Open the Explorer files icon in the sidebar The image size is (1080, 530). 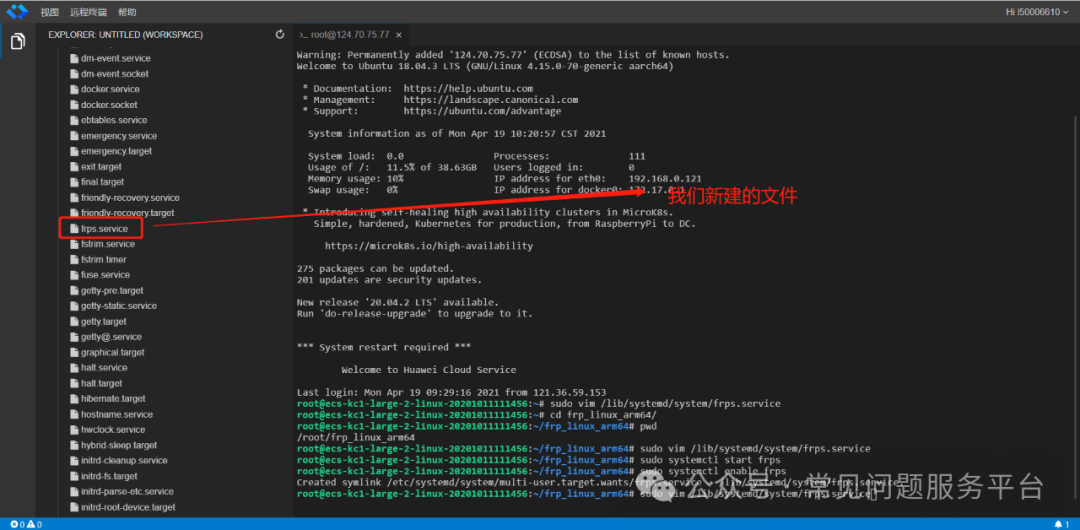click(x=18, y=41)
